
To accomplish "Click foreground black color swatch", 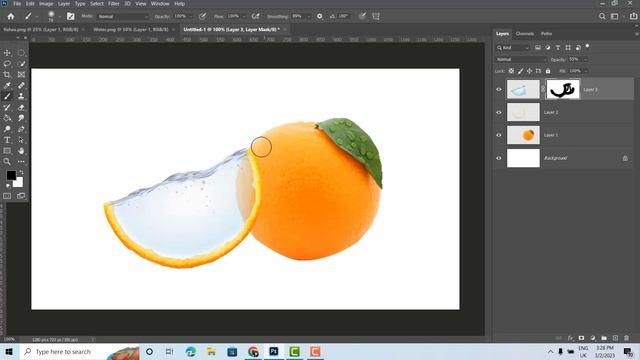I will coord(11,176).
